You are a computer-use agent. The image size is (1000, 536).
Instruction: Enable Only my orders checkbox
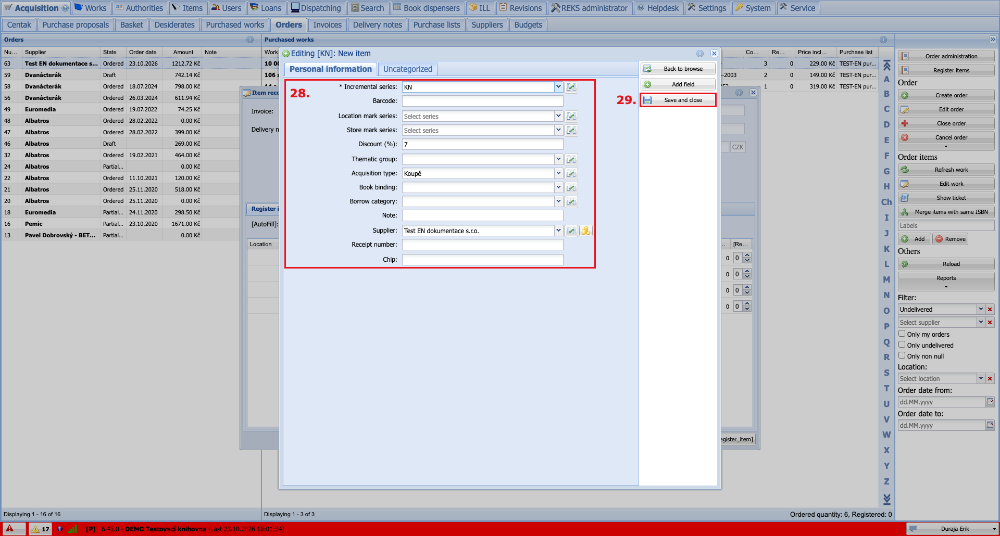902,334
